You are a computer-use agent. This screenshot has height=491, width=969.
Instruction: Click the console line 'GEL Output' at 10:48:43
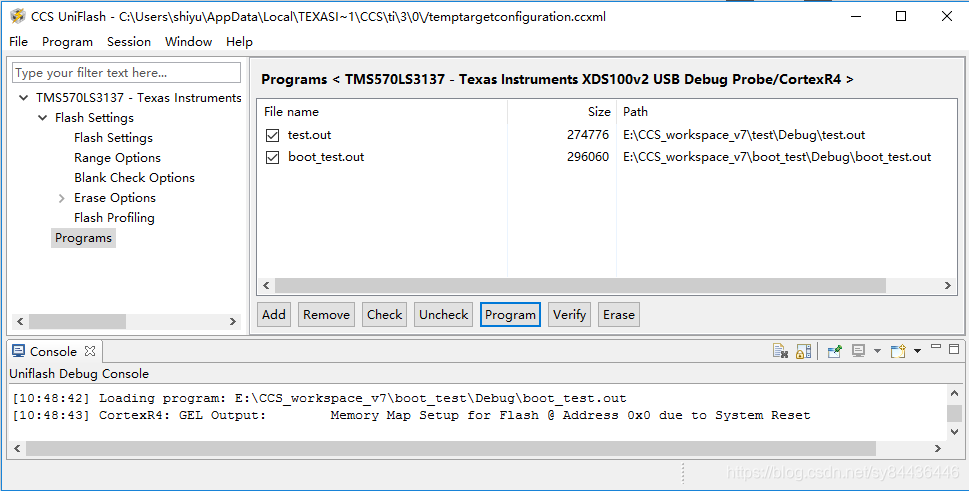[x=411, y=416]
